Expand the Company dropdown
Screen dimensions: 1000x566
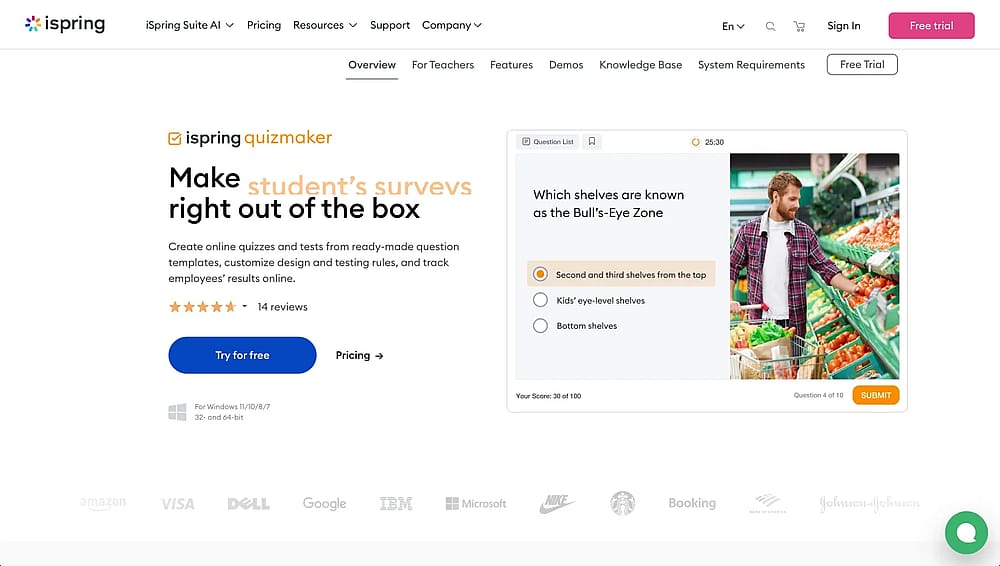click(452, 25)
